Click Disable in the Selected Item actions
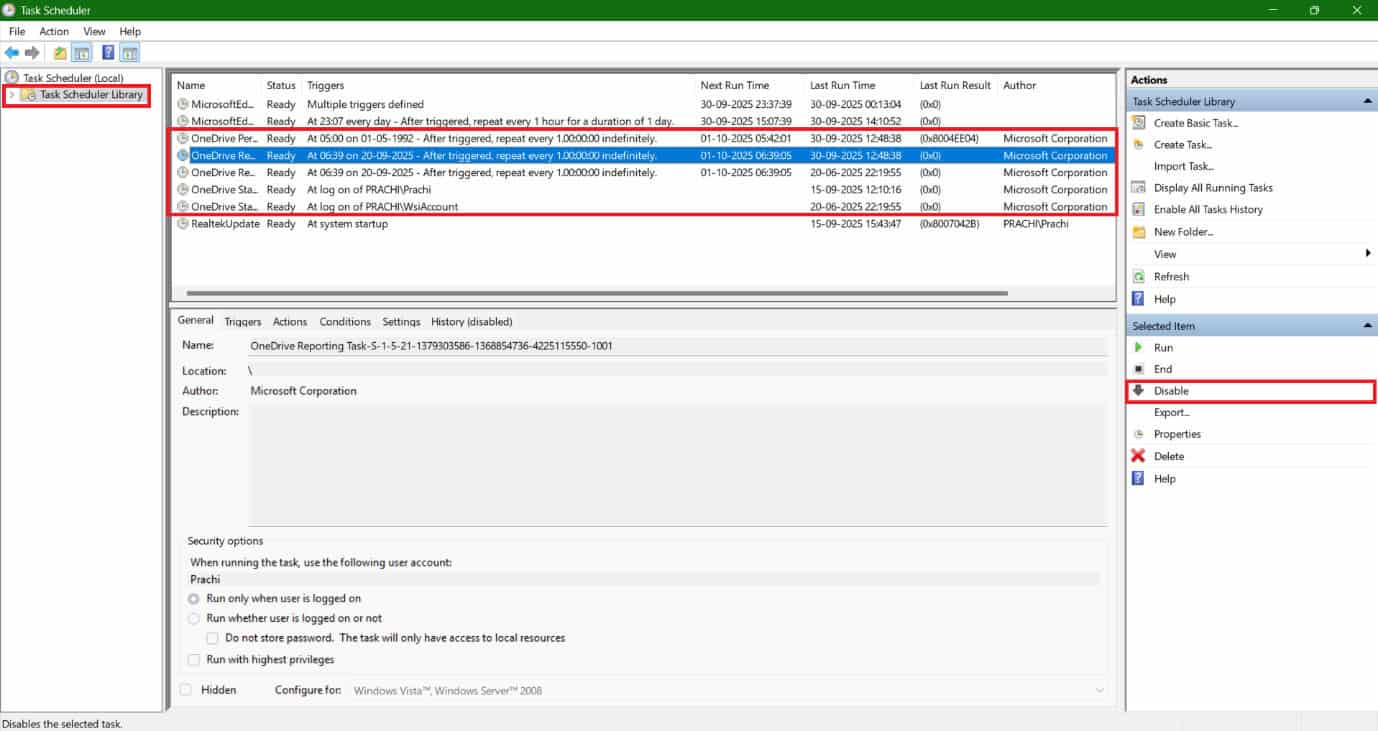1378x731 pixels. [x=1171, y=391]
